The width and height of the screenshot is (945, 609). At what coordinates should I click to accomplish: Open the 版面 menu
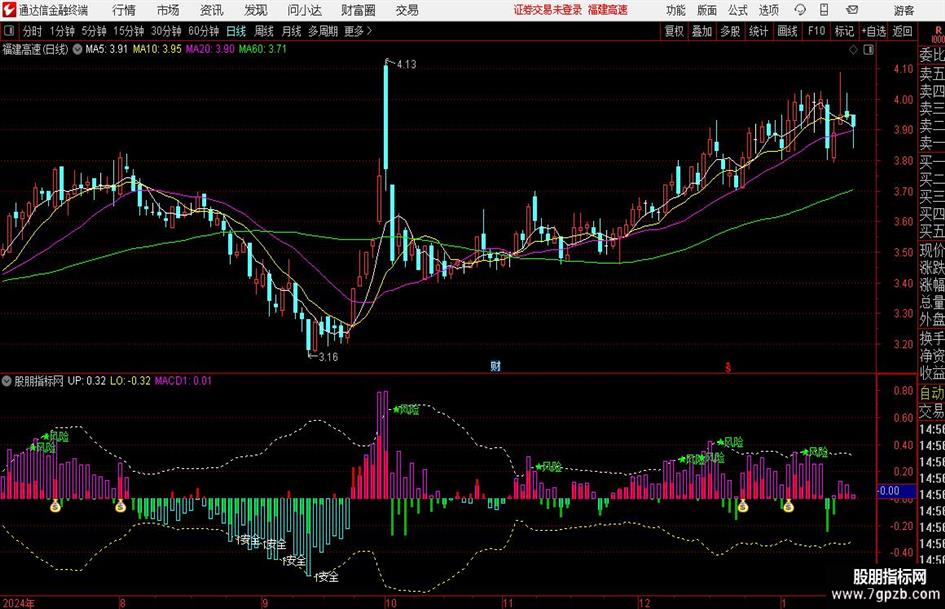click(x=706, y=10)
